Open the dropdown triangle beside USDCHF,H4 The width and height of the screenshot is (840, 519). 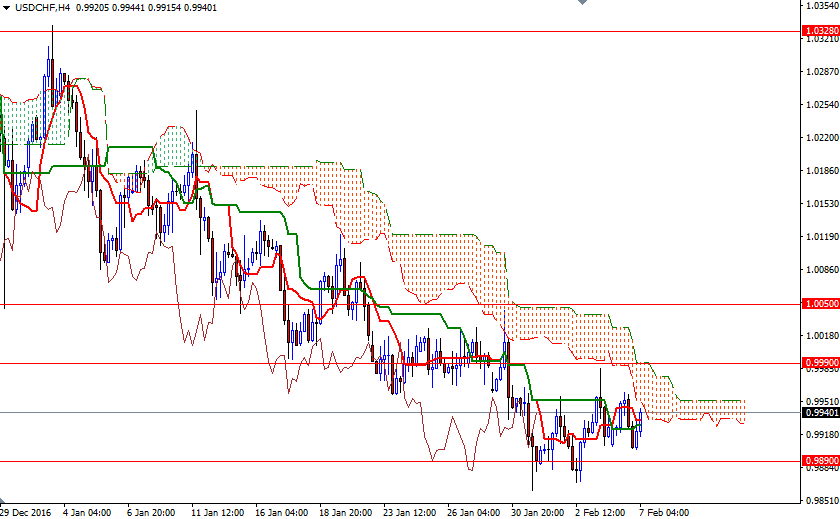[6, 8]
